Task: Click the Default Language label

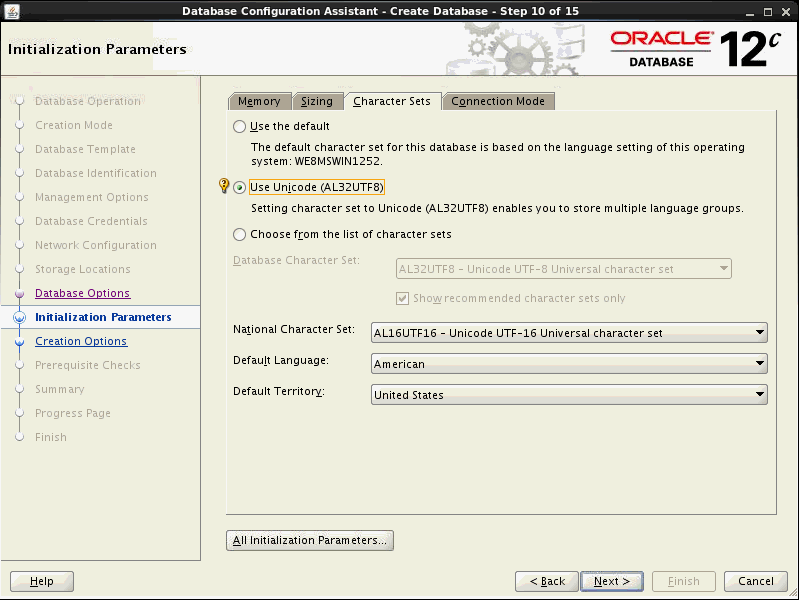Action: tap(281, 360)
